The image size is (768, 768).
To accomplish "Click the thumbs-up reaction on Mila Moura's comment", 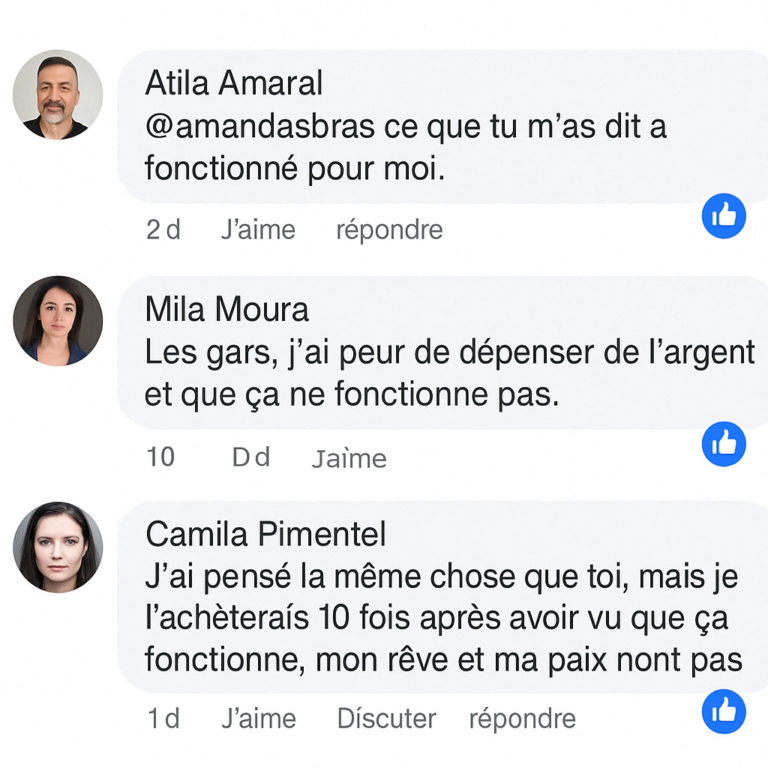I will pos(724,443).
